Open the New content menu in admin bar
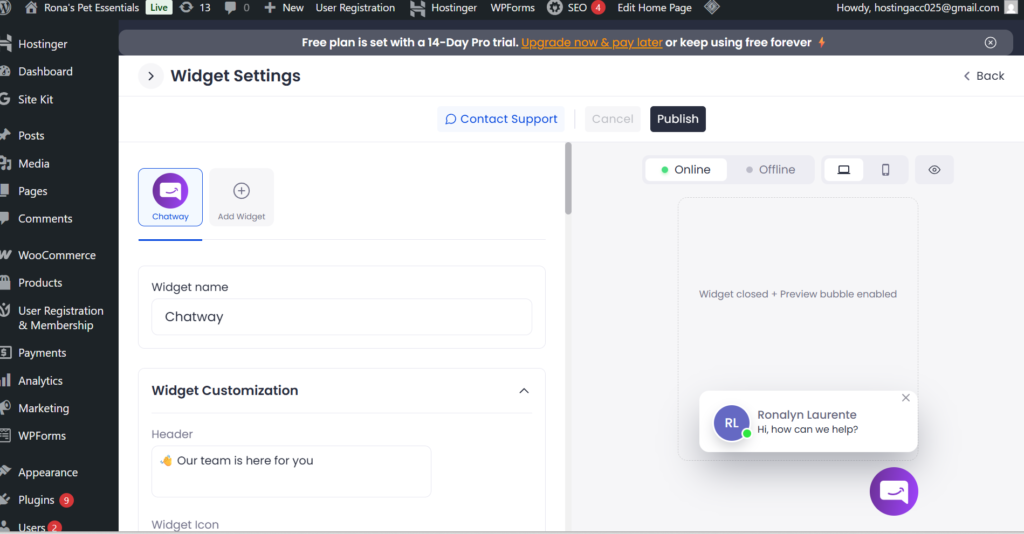Viewport: 1024px width, 534px height. coord(284,8)
